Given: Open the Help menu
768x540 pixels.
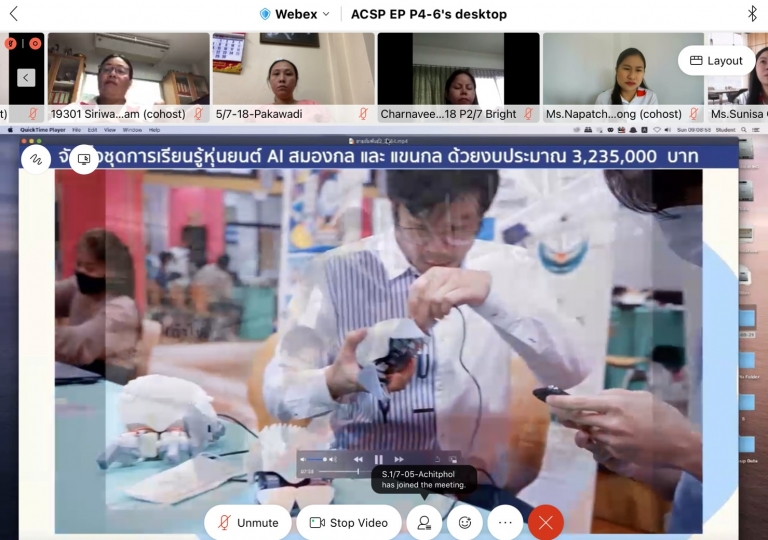Looking at the screenshot, I should click(x=154, y=130).
